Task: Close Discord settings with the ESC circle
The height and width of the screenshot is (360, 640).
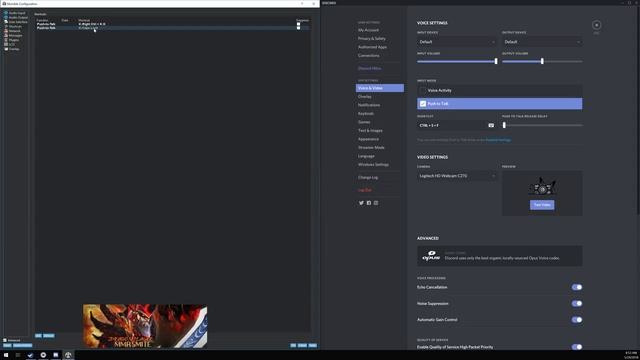Action: 596,25
